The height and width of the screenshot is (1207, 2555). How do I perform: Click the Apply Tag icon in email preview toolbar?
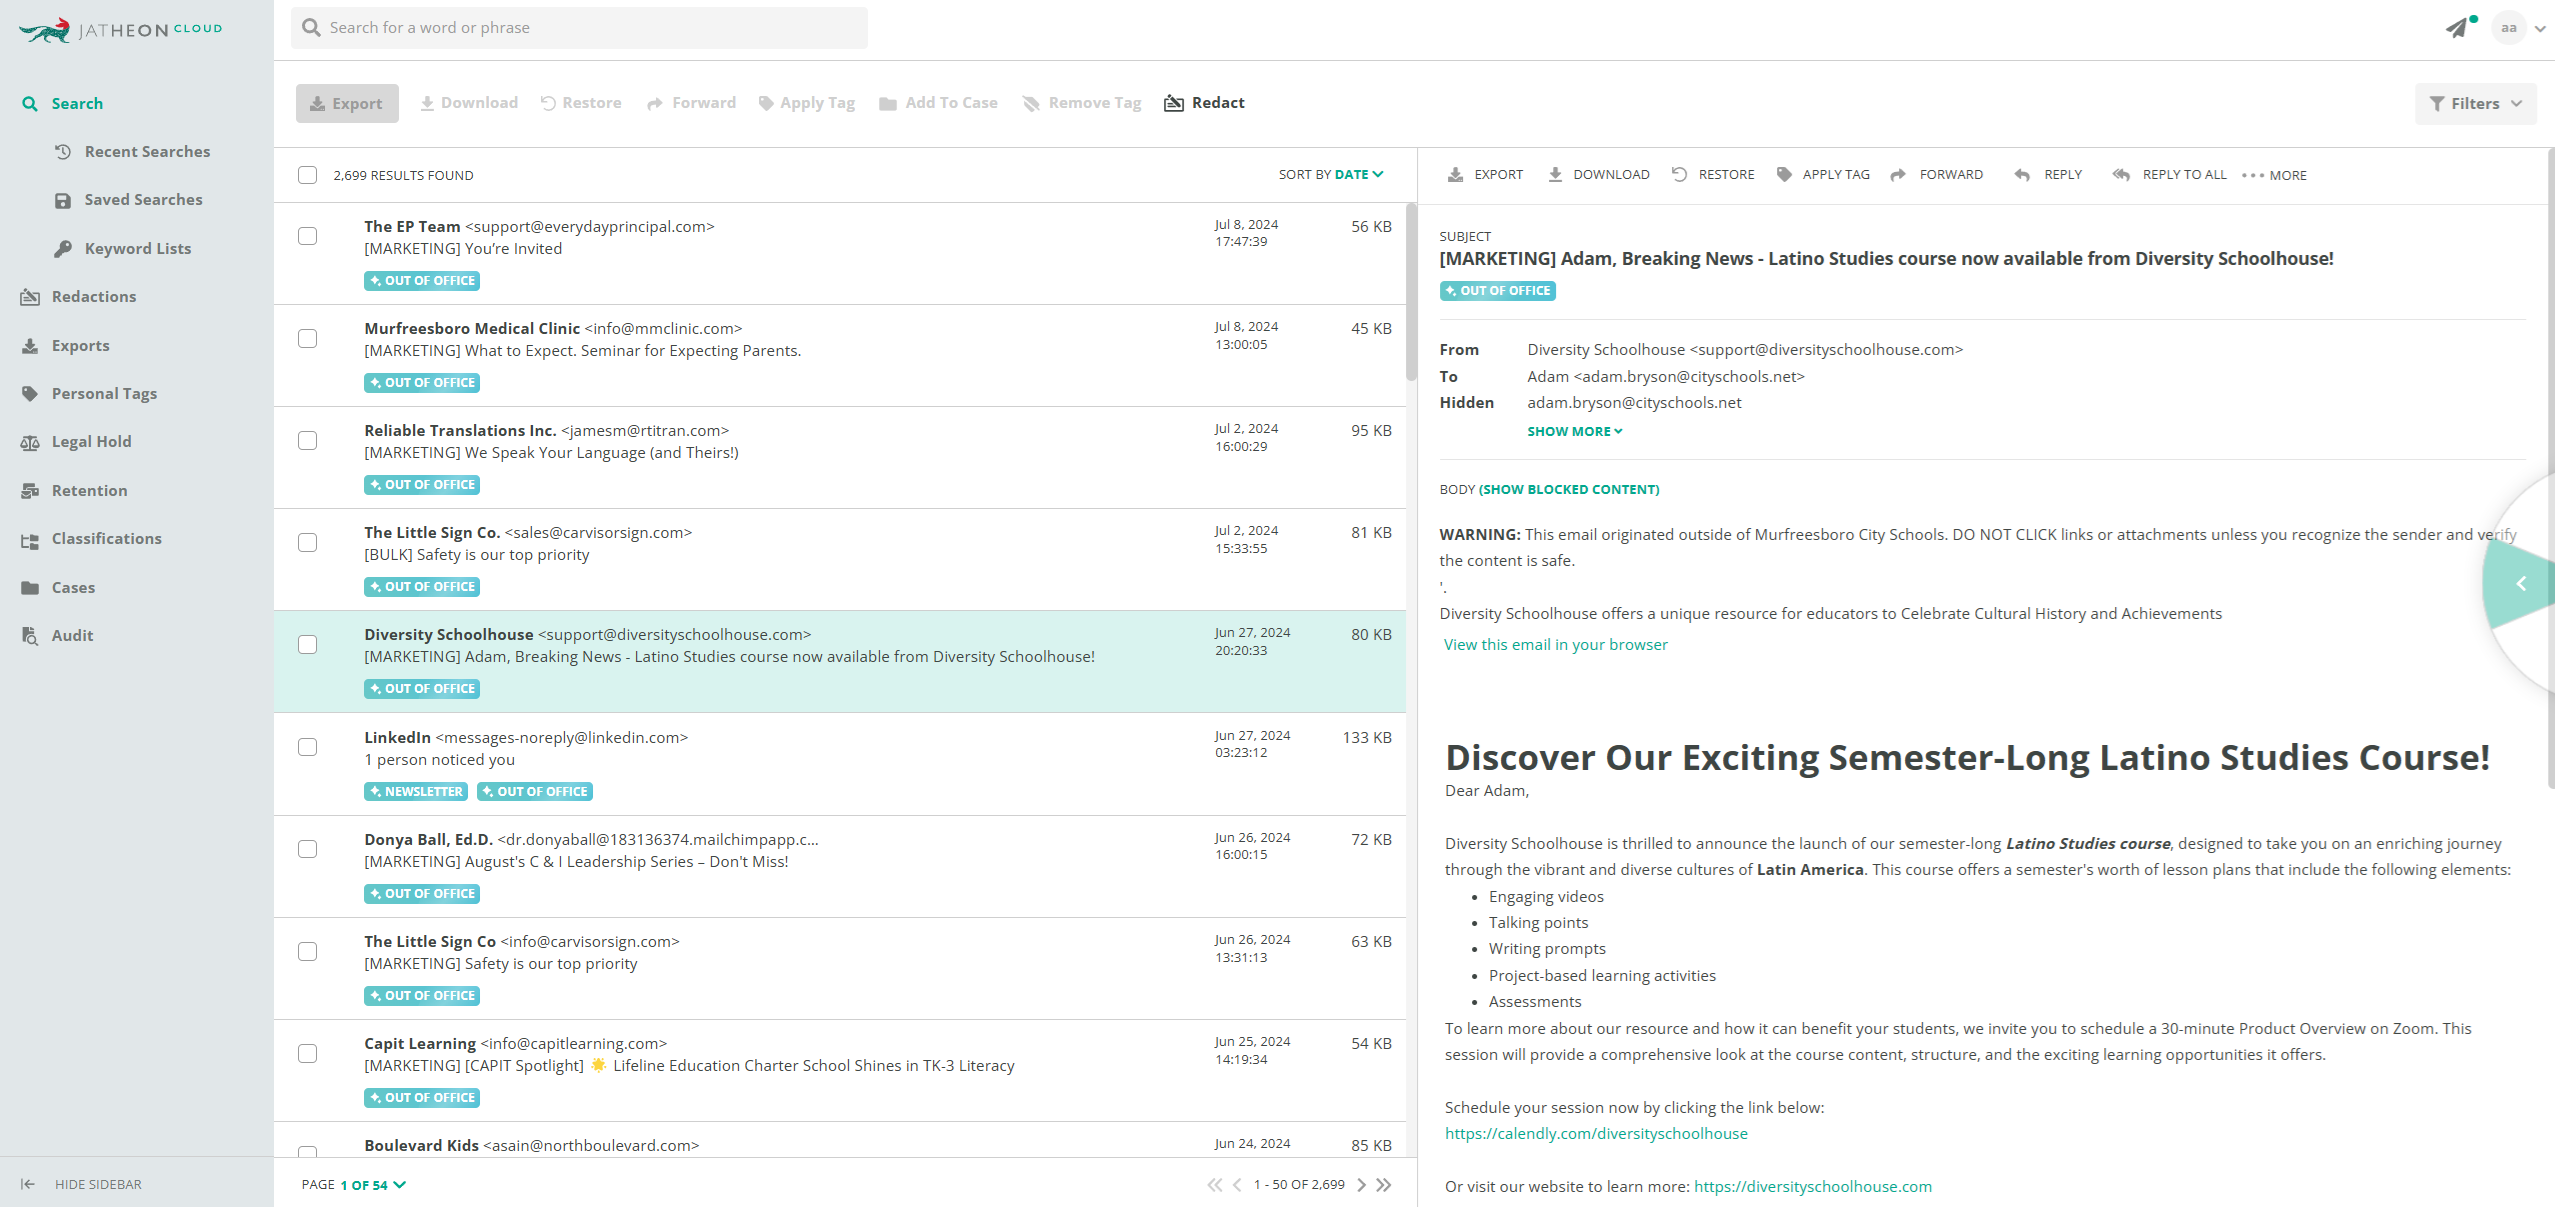click(x=1784, y=175)
